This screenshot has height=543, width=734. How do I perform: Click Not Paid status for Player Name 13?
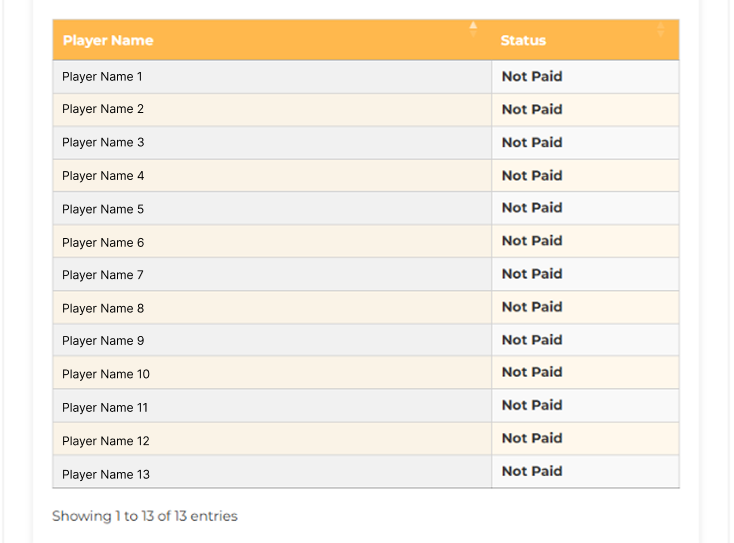click(532, 471)
